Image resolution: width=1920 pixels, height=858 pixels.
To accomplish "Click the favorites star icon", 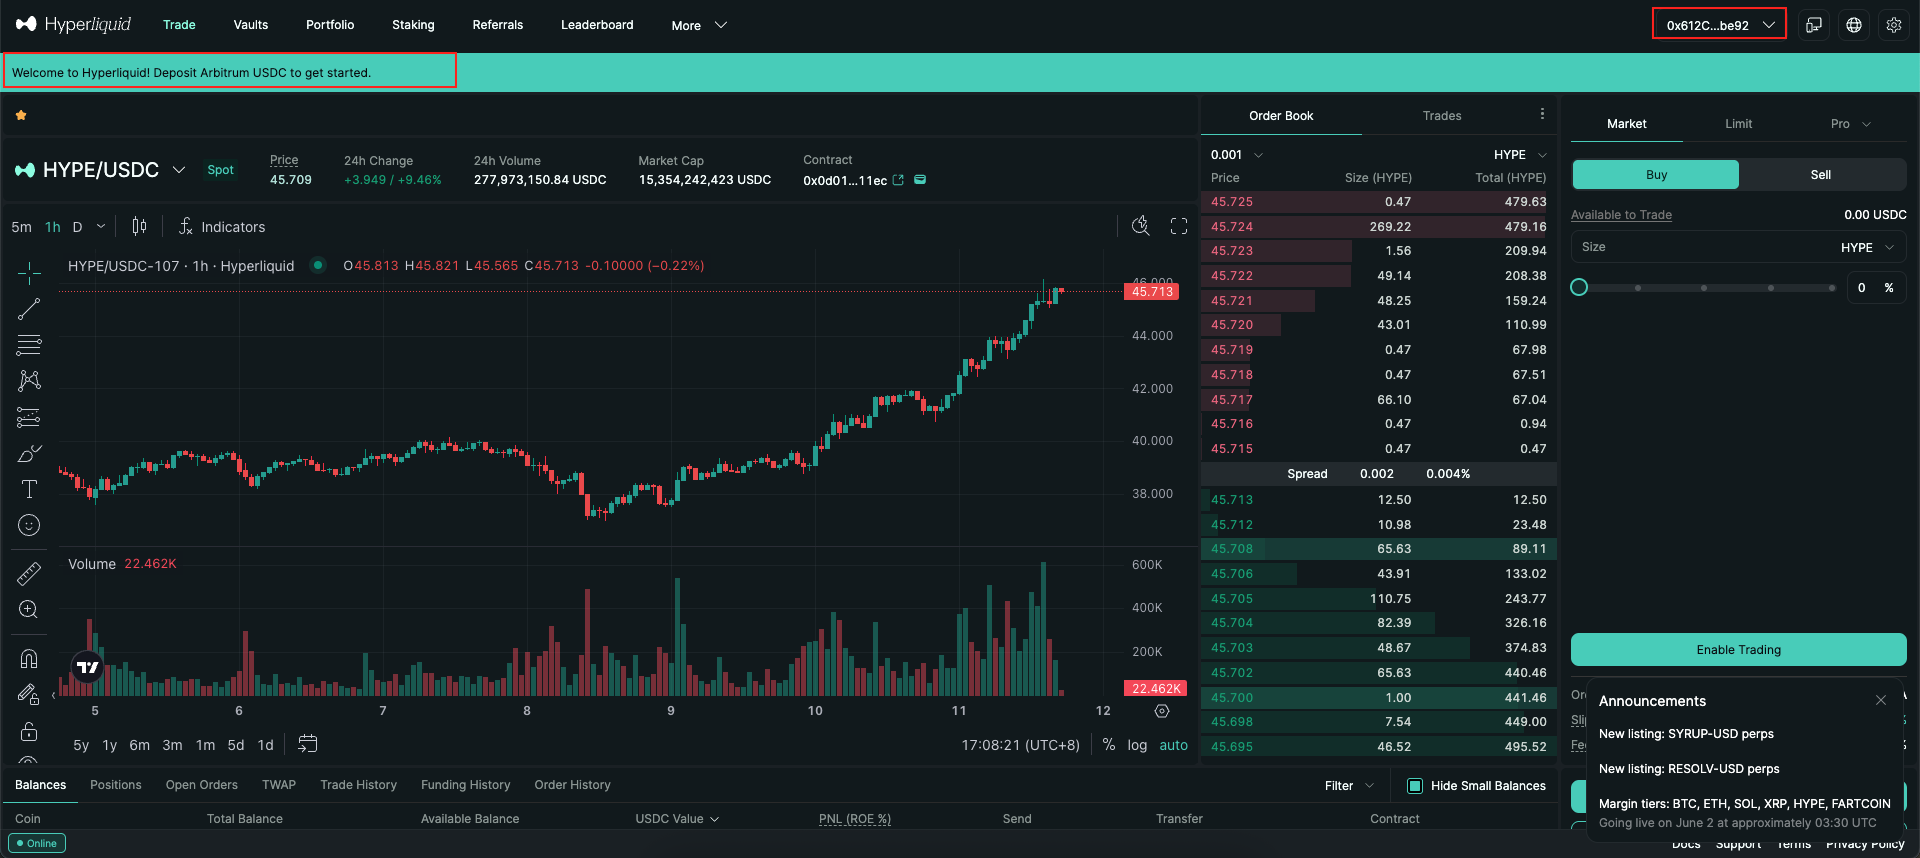I will (21, 115).
